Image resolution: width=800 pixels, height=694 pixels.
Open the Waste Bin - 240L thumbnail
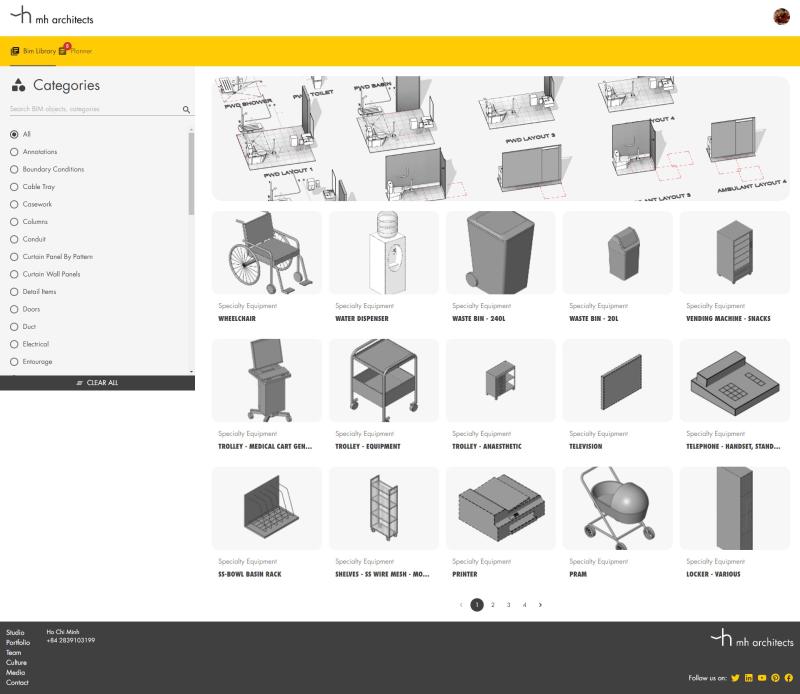coord(501,253)
